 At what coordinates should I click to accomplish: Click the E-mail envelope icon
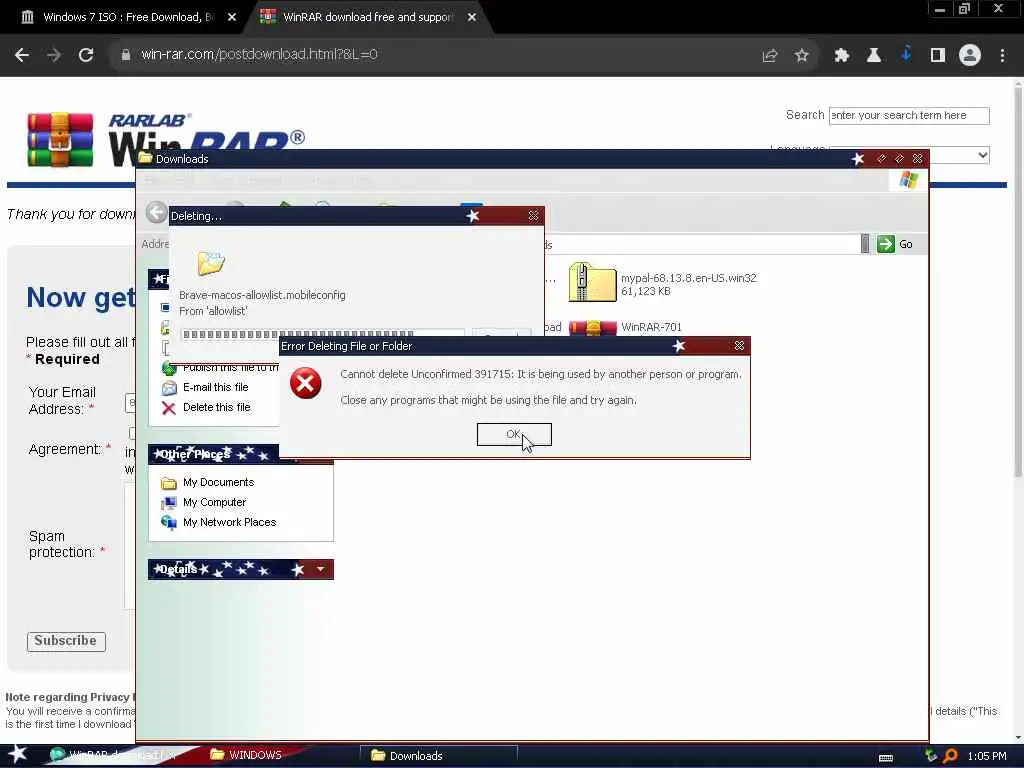[x=168, y=388]
